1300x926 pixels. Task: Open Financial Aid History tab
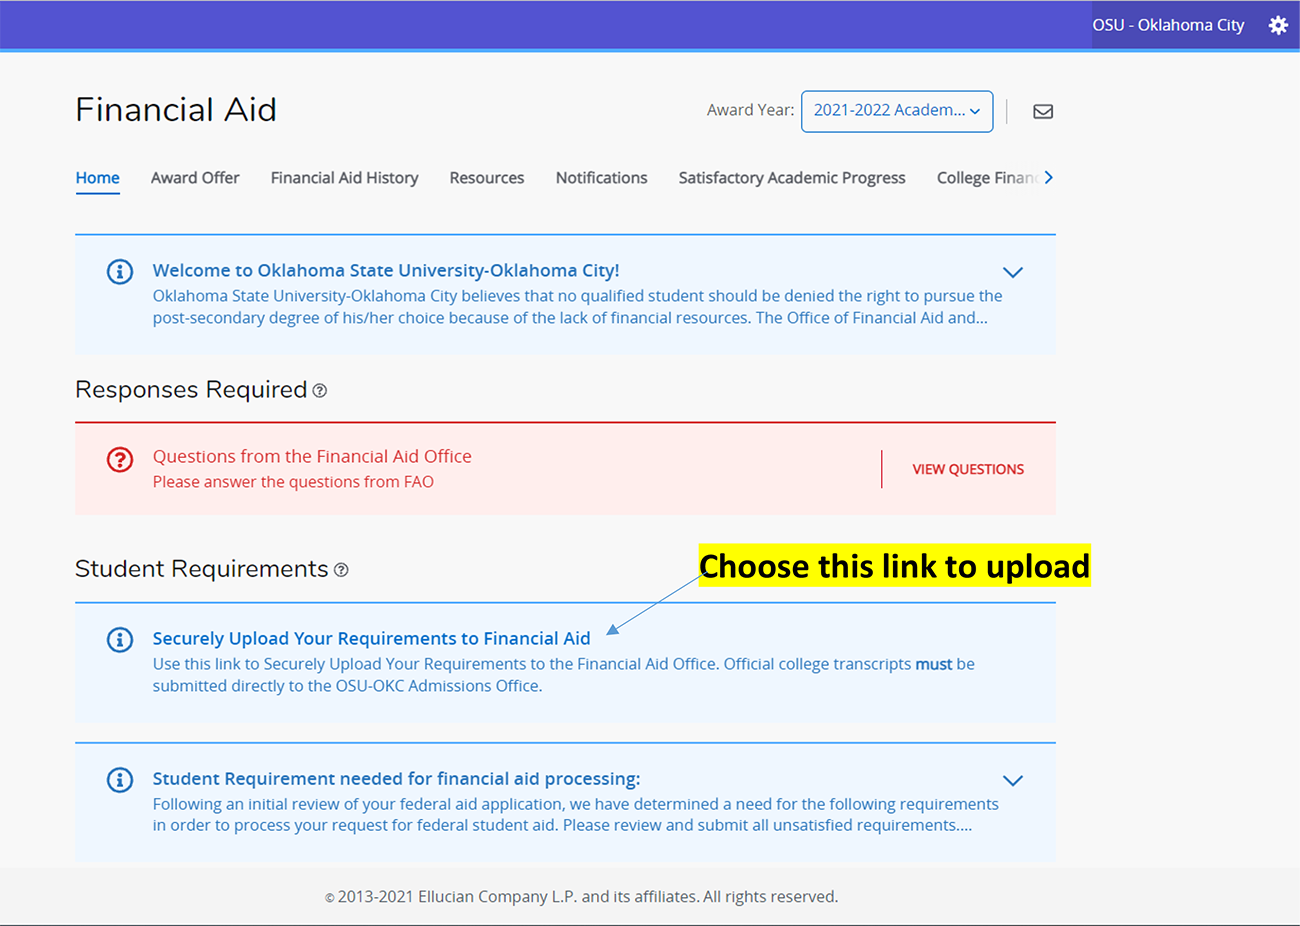tap(345, 178)
